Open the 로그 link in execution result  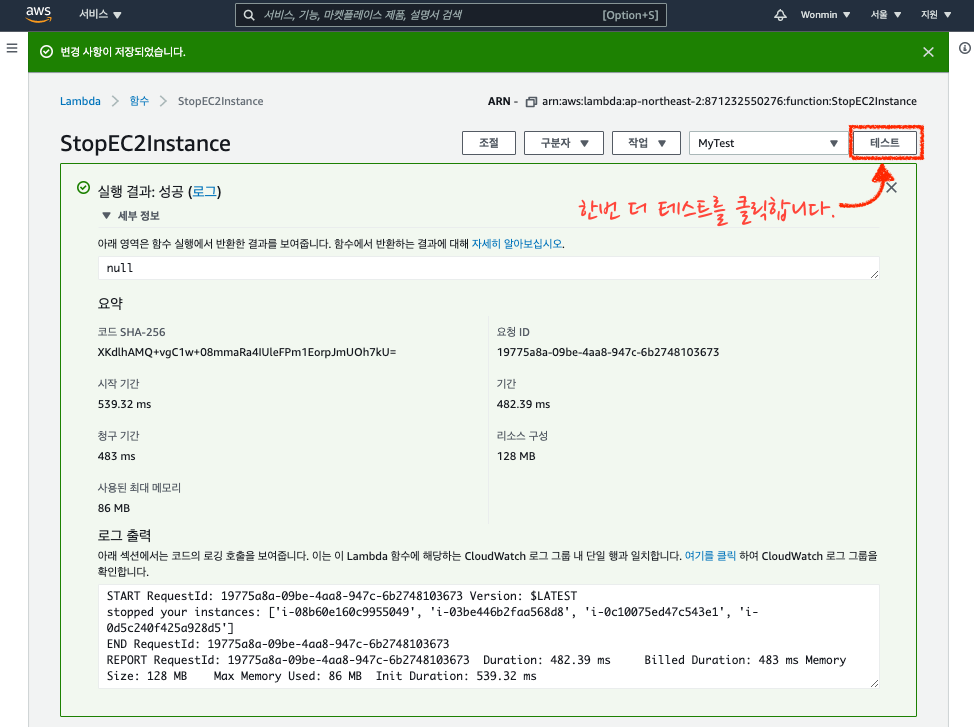tap(204, 191)
